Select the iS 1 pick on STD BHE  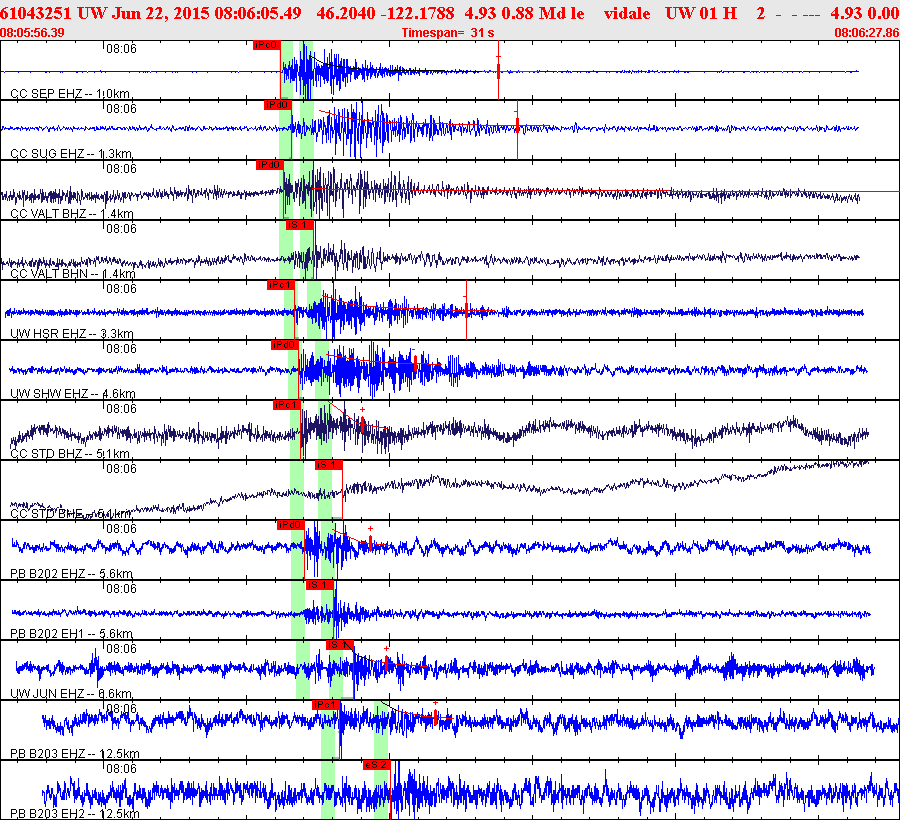pos(329,465)
